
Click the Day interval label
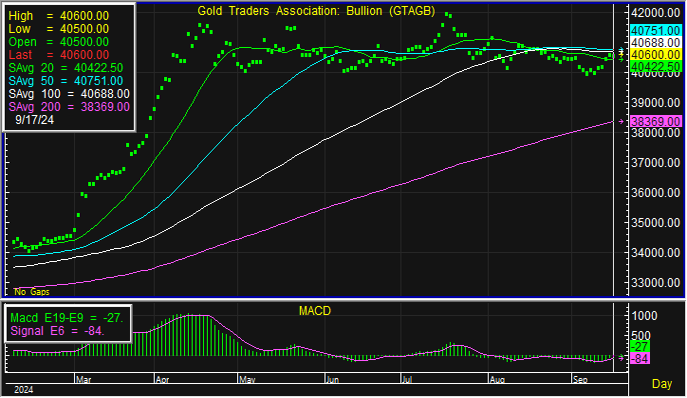[662, 384]
